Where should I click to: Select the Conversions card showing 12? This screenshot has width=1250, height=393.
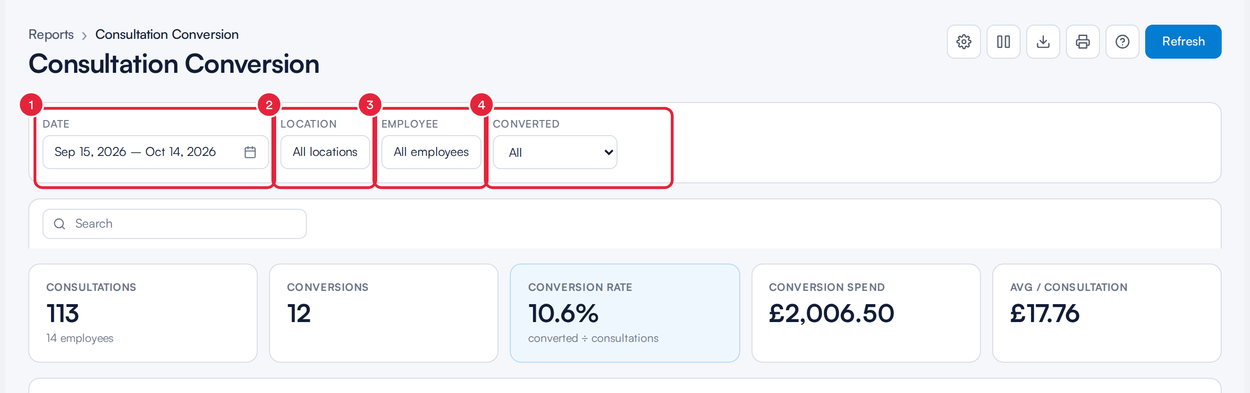click(x=383, y=313)
